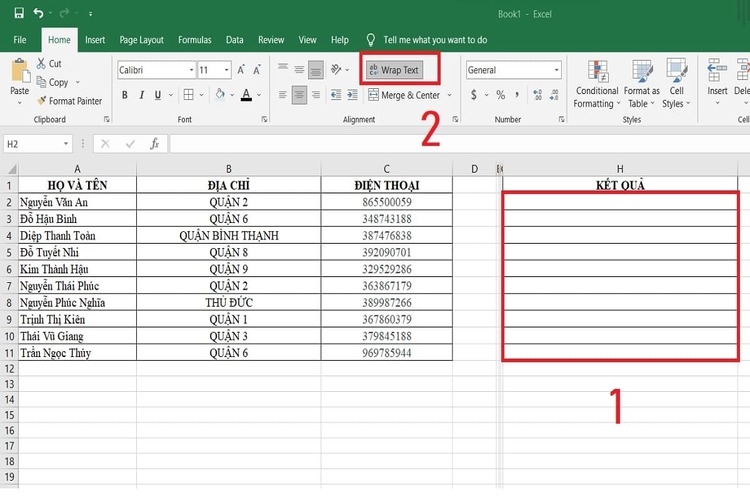Toggle Bold formatting
Viewport: 750px width, 500px height.
tap(124, 95)
